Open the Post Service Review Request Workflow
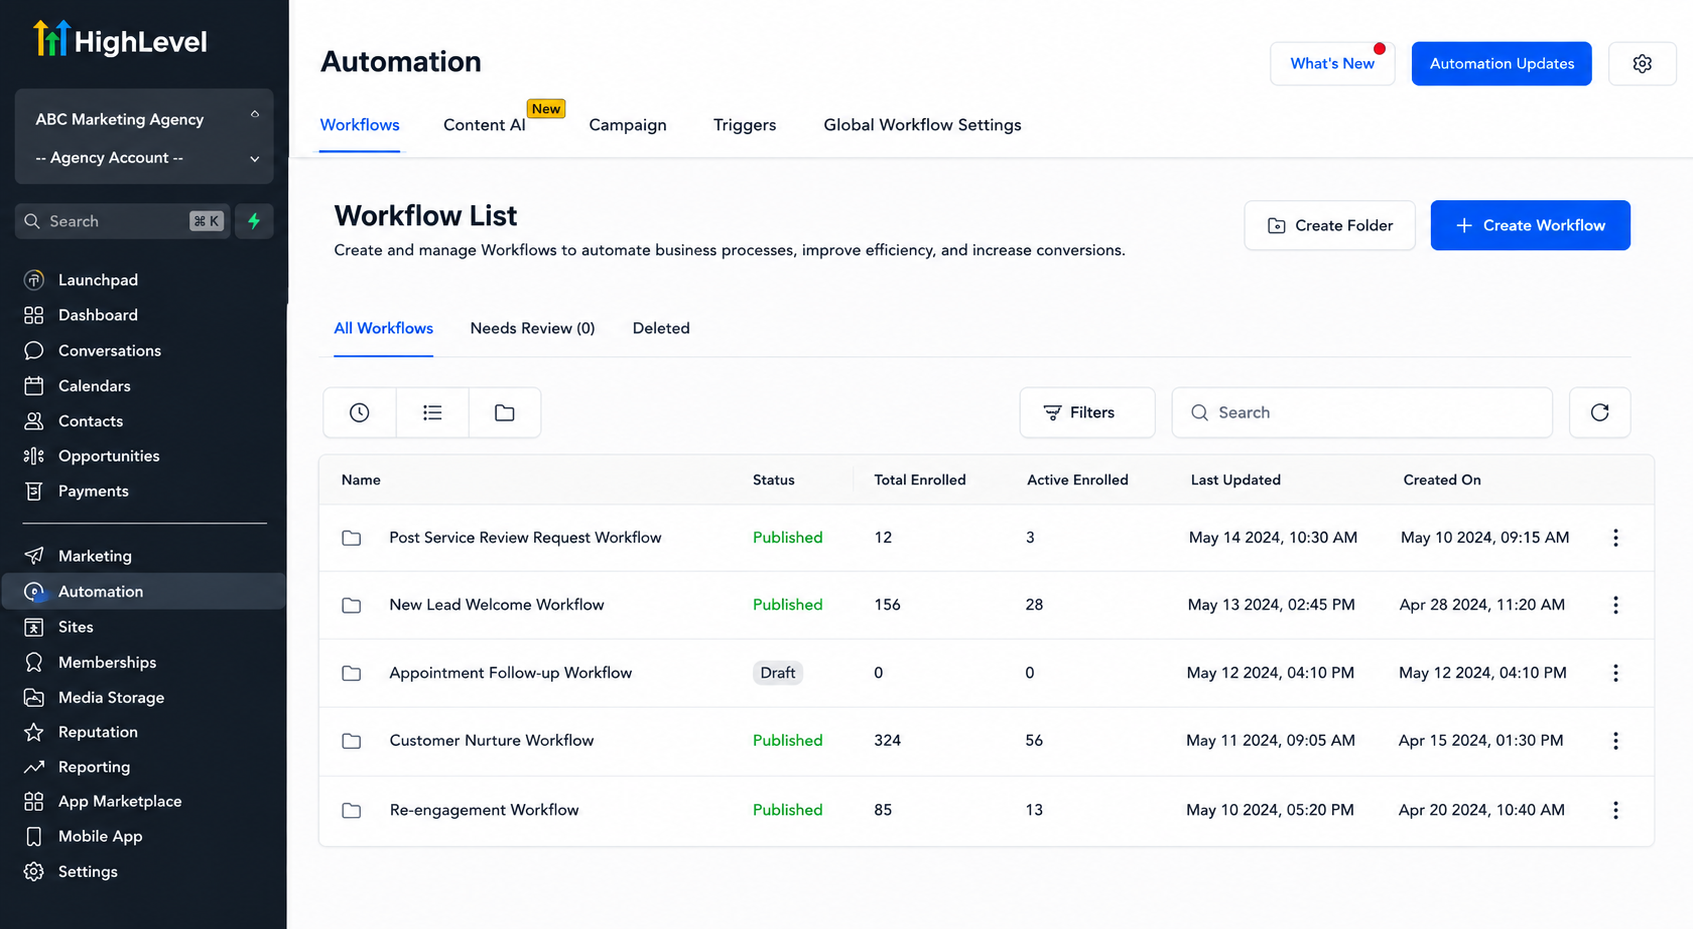Viewport: 1693px width, 929px height. pos(525,538)
